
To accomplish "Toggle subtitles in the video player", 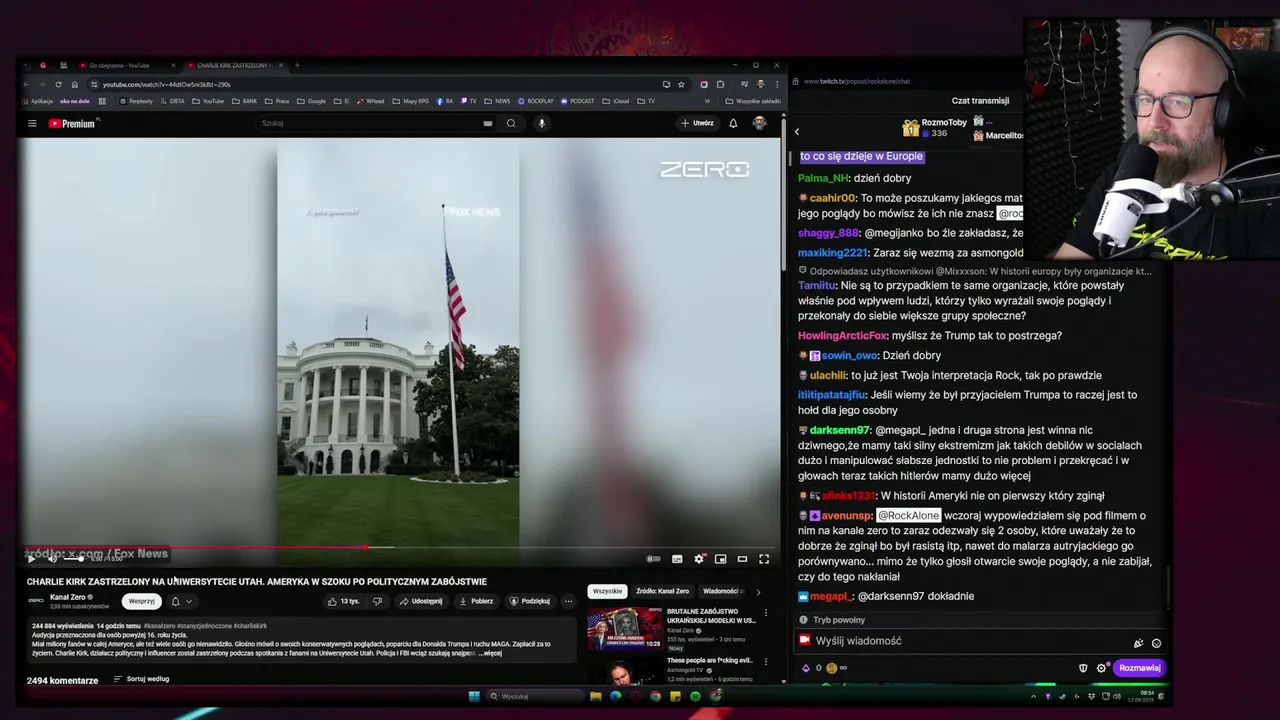I will click(677, 559).
